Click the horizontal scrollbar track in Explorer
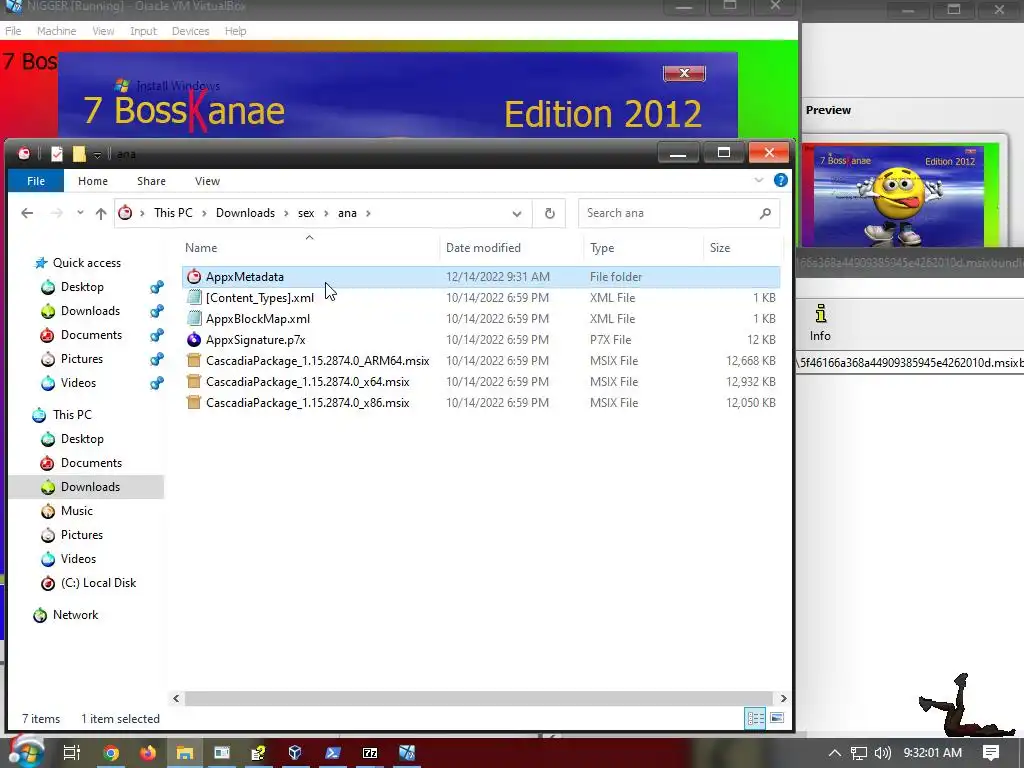Screen dimensions: 1024x768 pos(479,698)
